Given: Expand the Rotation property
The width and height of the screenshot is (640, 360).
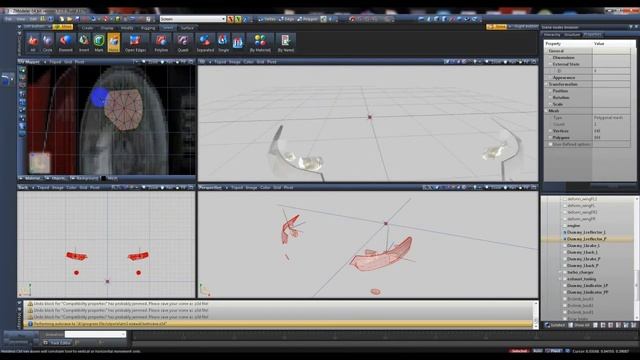Looking at the screenshot, I should click(550, 98).
